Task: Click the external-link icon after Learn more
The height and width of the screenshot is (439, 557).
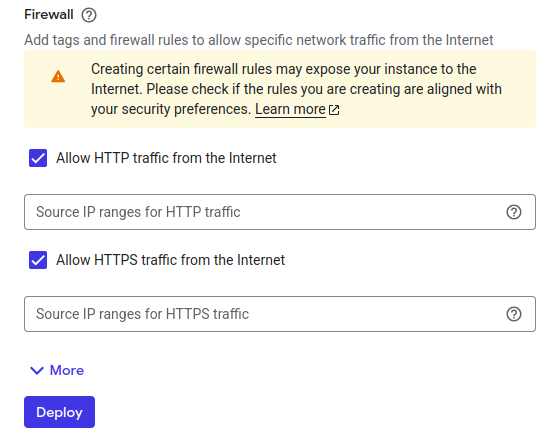Action: click(334, 110)
